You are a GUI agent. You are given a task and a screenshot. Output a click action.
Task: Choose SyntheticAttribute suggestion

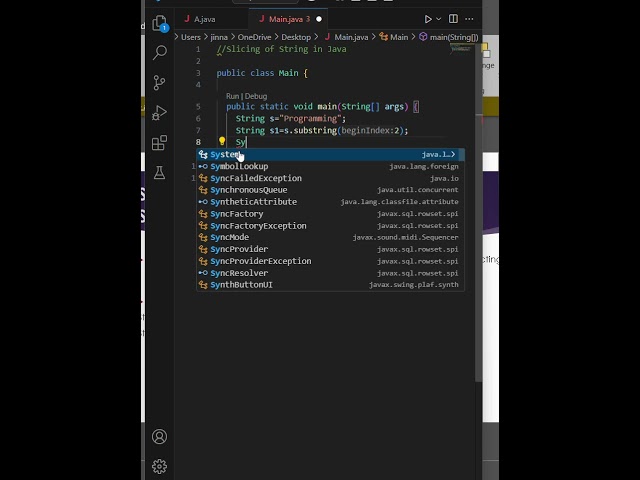coord(330,202)
